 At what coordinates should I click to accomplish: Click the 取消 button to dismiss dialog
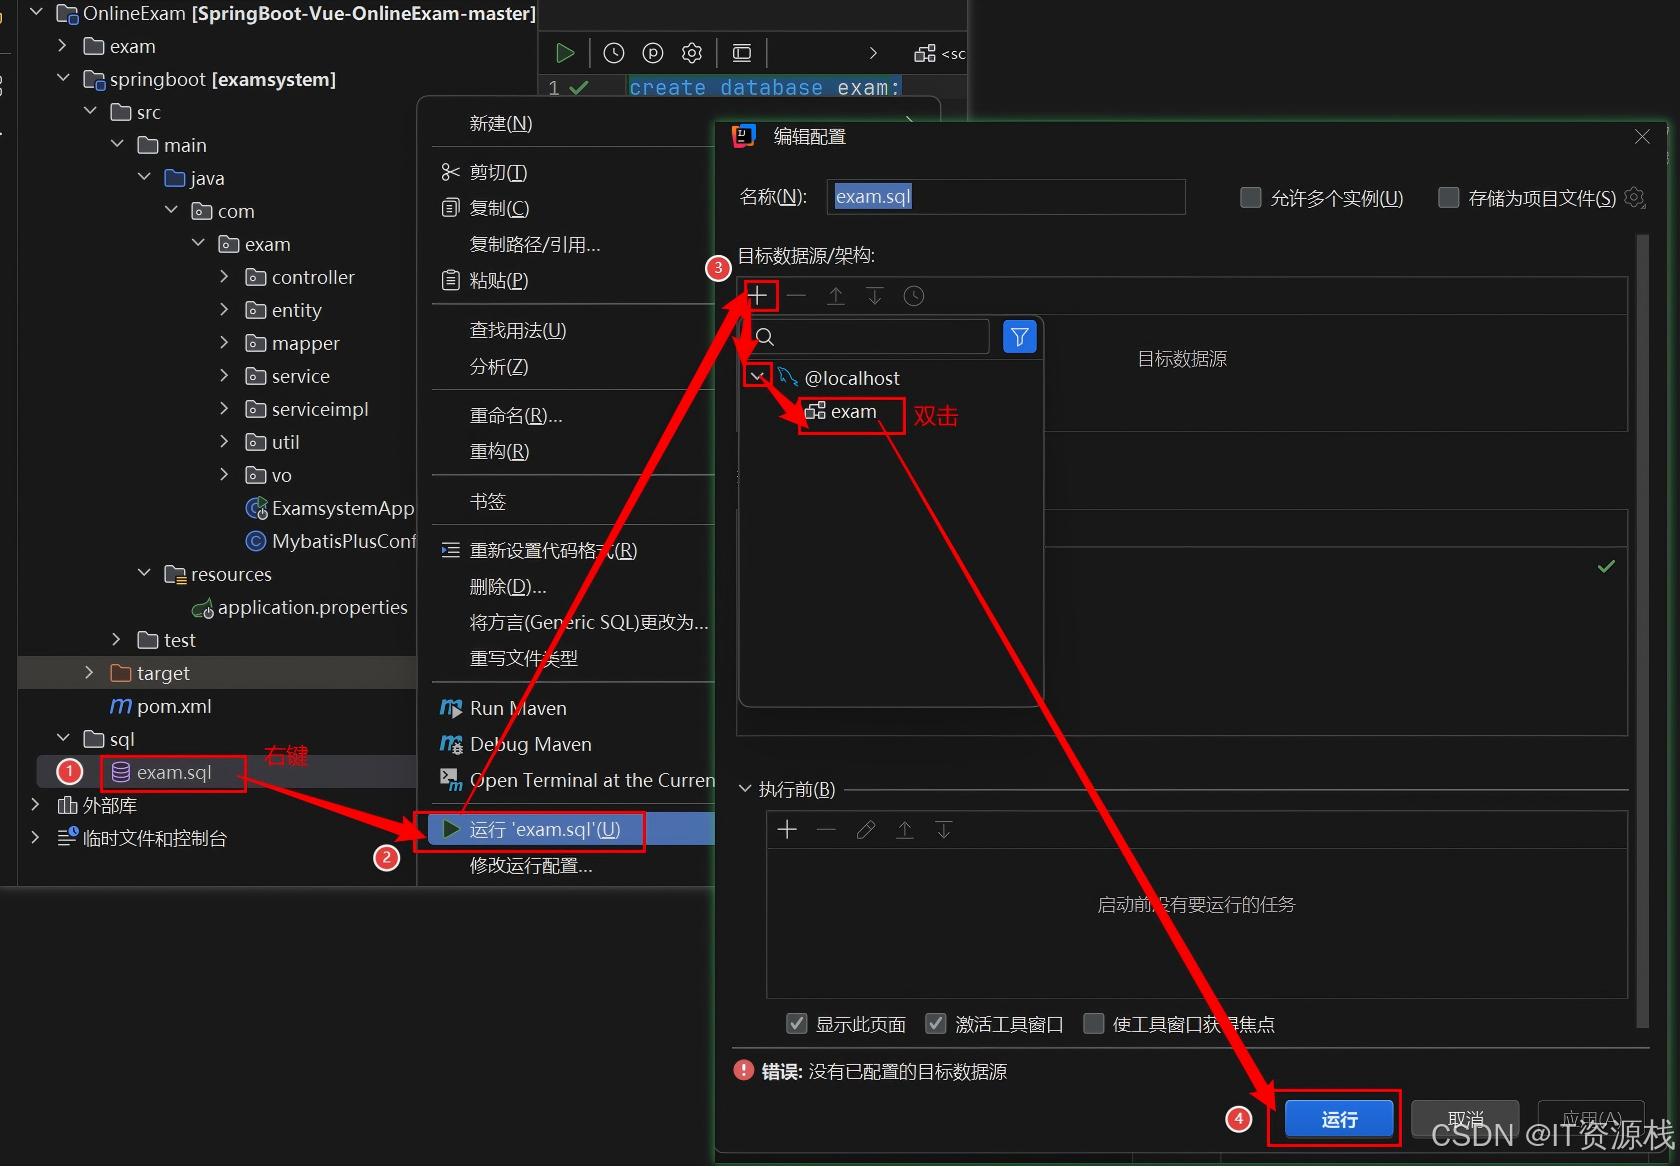[1464, 1120]
